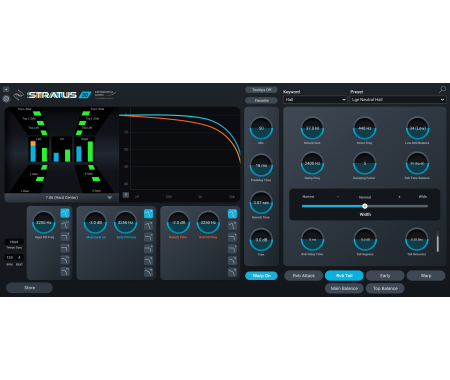Click the orange-labeled Reverb Trim knob showing -2.0 dB
Viewport: 450px width, 380px height.
pyautogui.click(x=178, y=222)
